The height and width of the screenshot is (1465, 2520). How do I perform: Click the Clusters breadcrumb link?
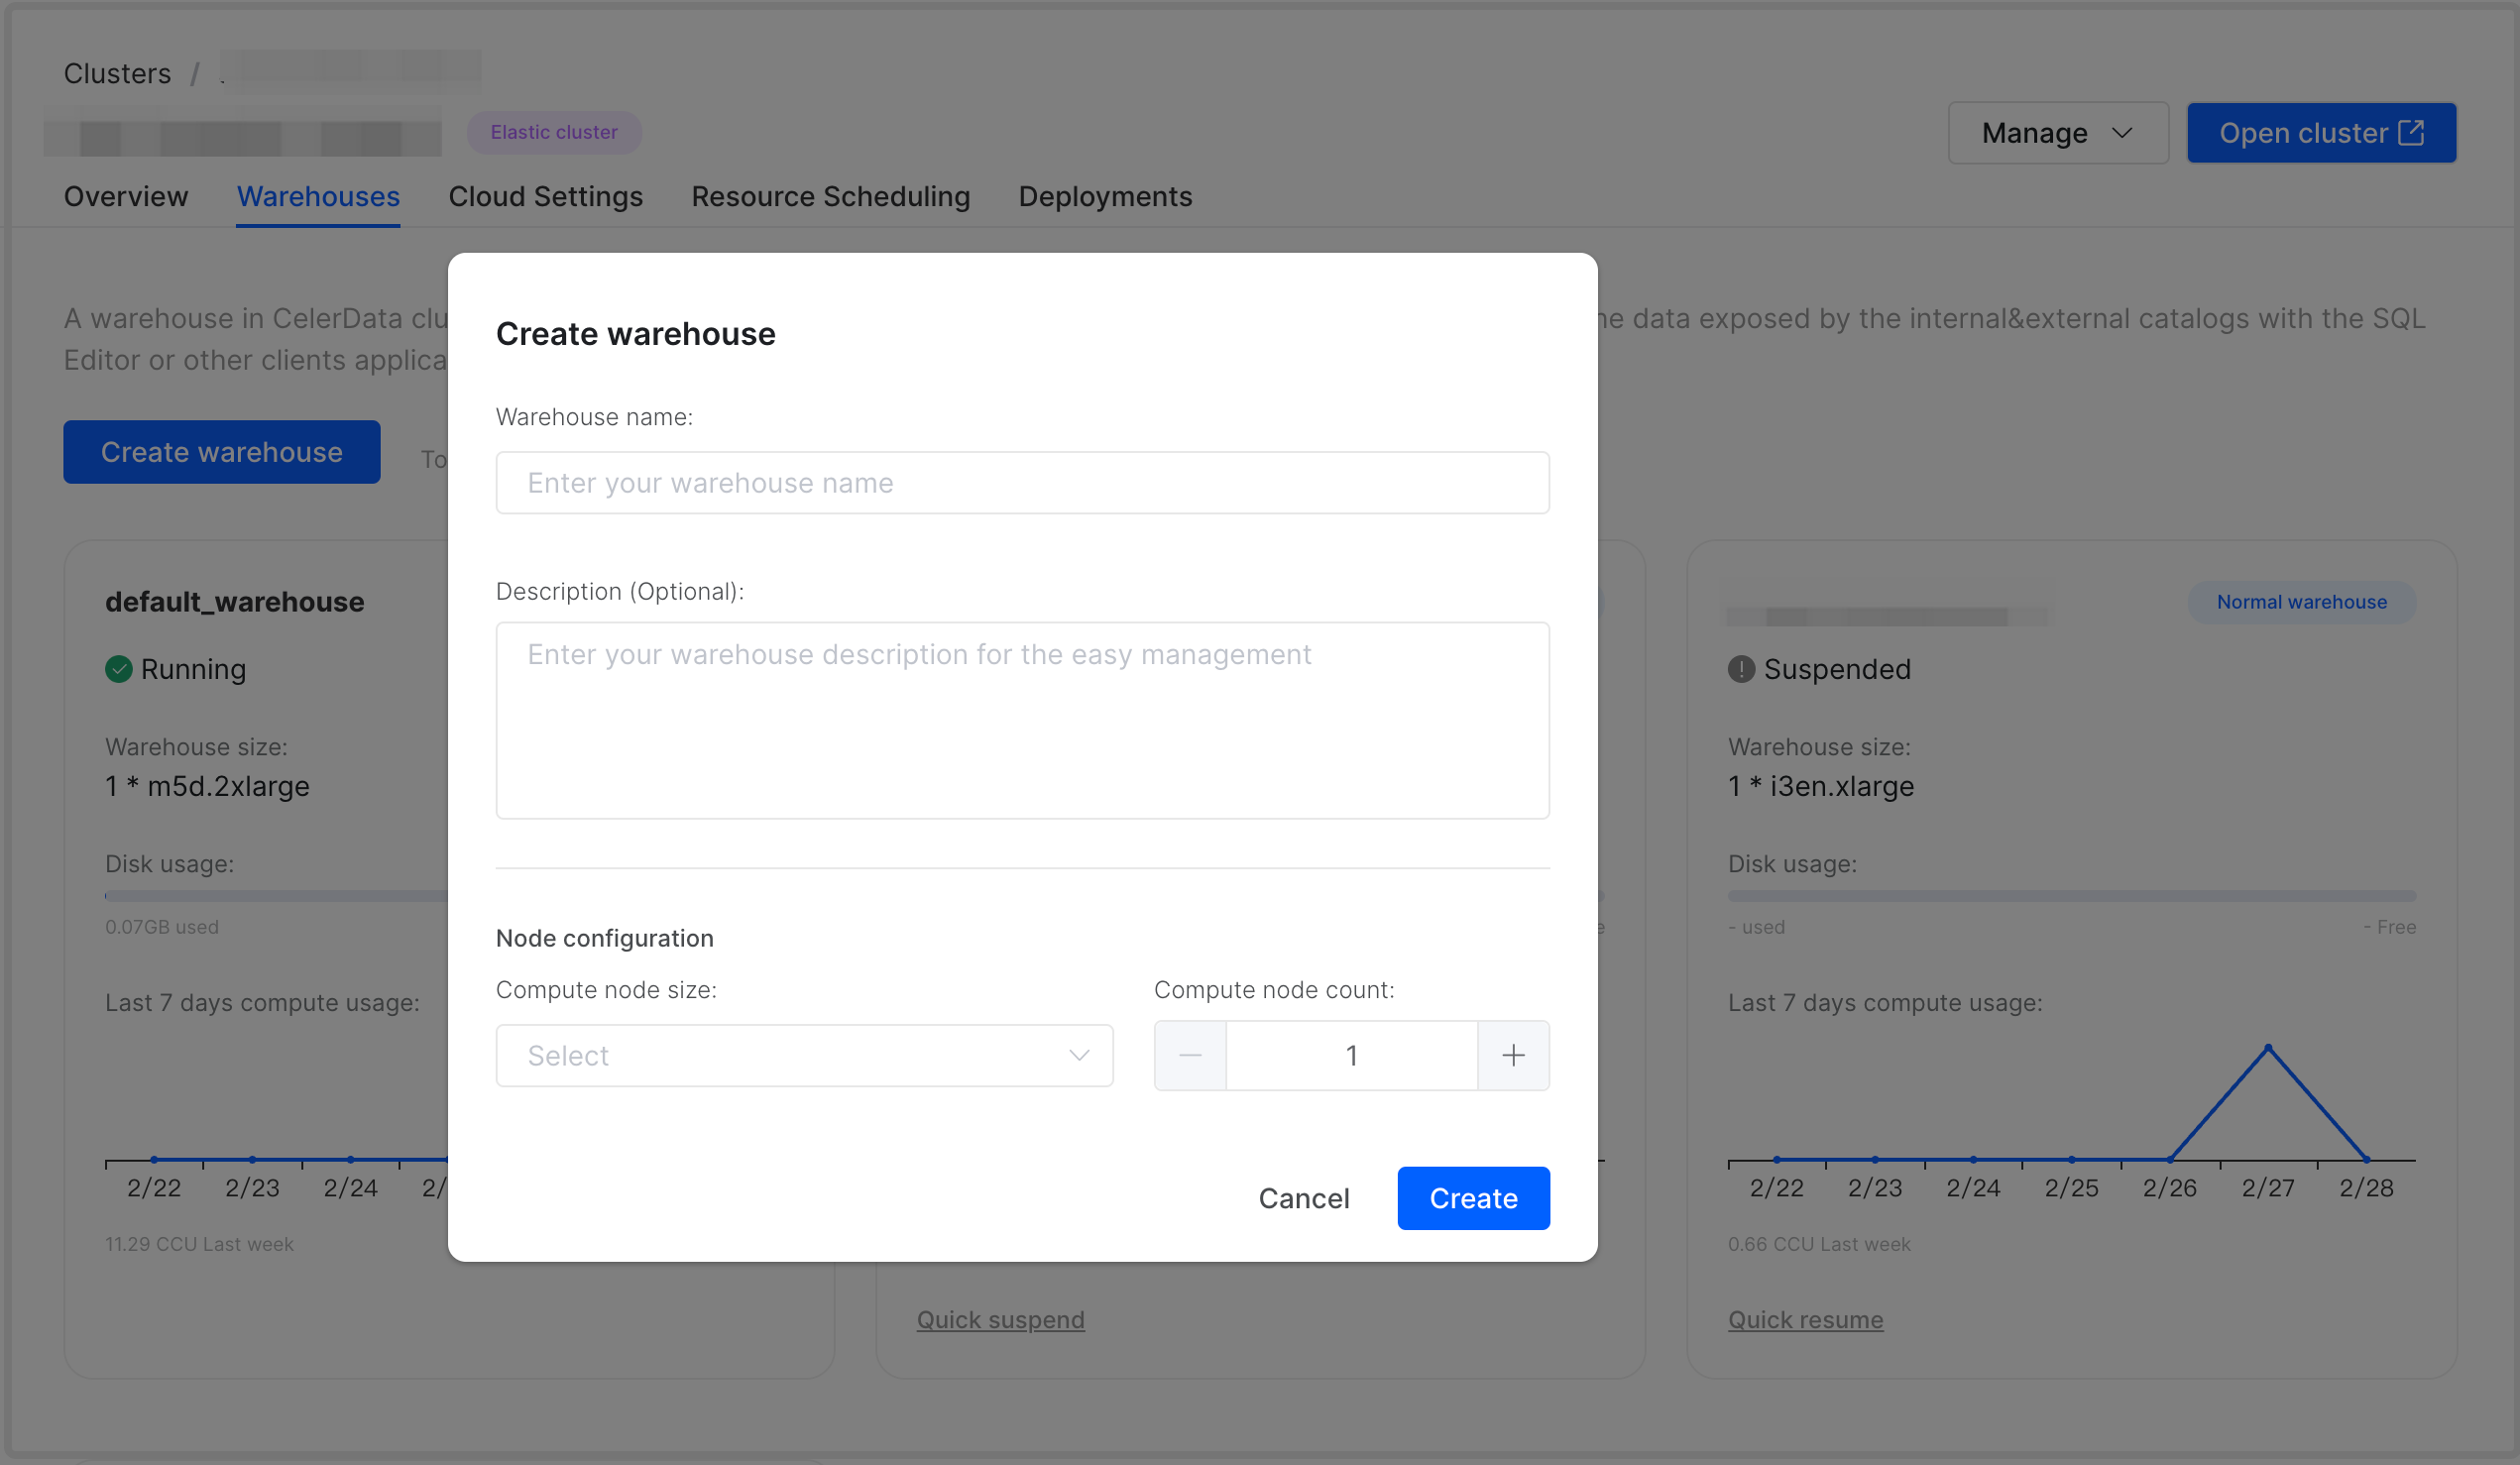pyautogui.click(x=117, y=73)
